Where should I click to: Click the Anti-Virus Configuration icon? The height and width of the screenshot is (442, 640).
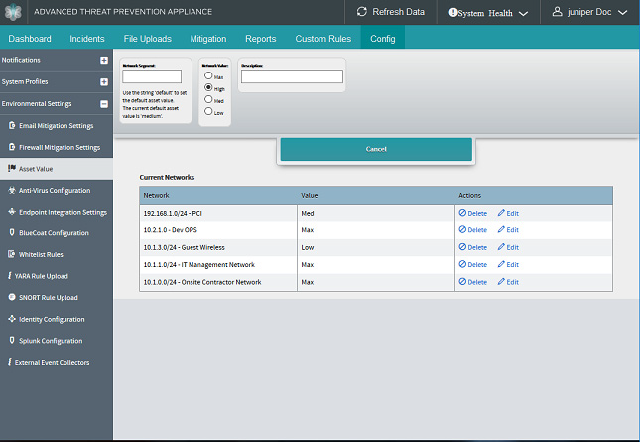tap(11, 190)
